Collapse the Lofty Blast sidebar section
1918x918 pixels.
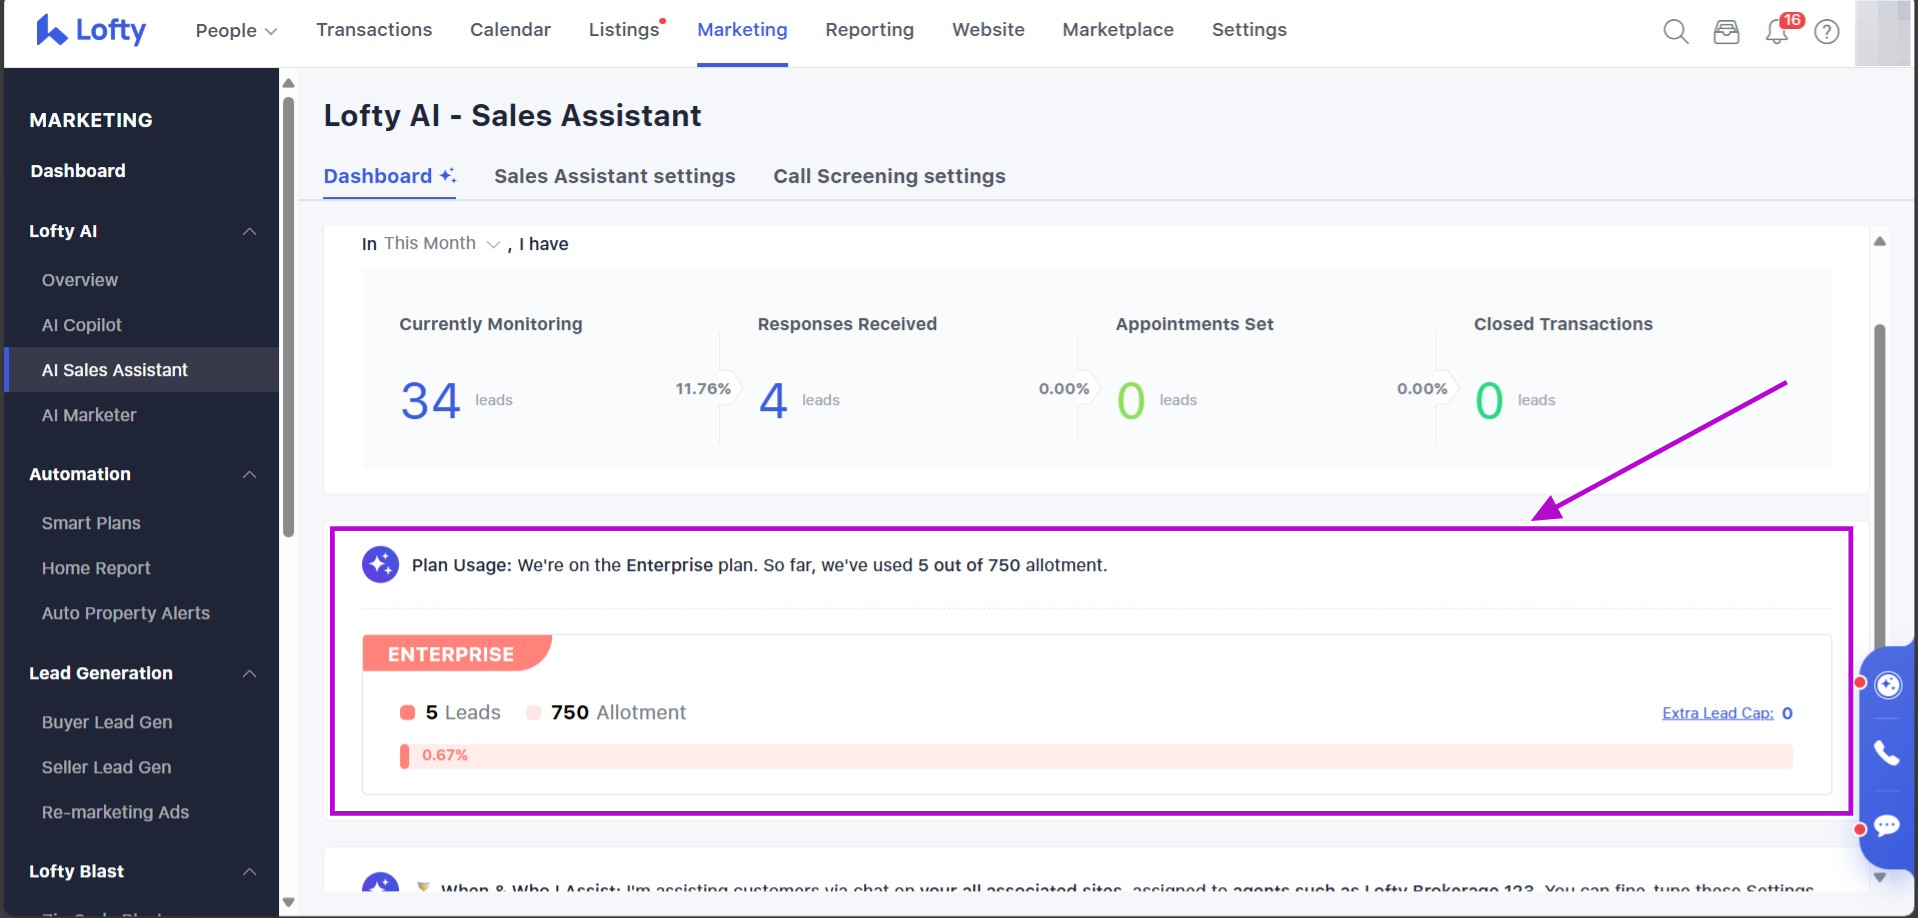click(x=249, y=872)
